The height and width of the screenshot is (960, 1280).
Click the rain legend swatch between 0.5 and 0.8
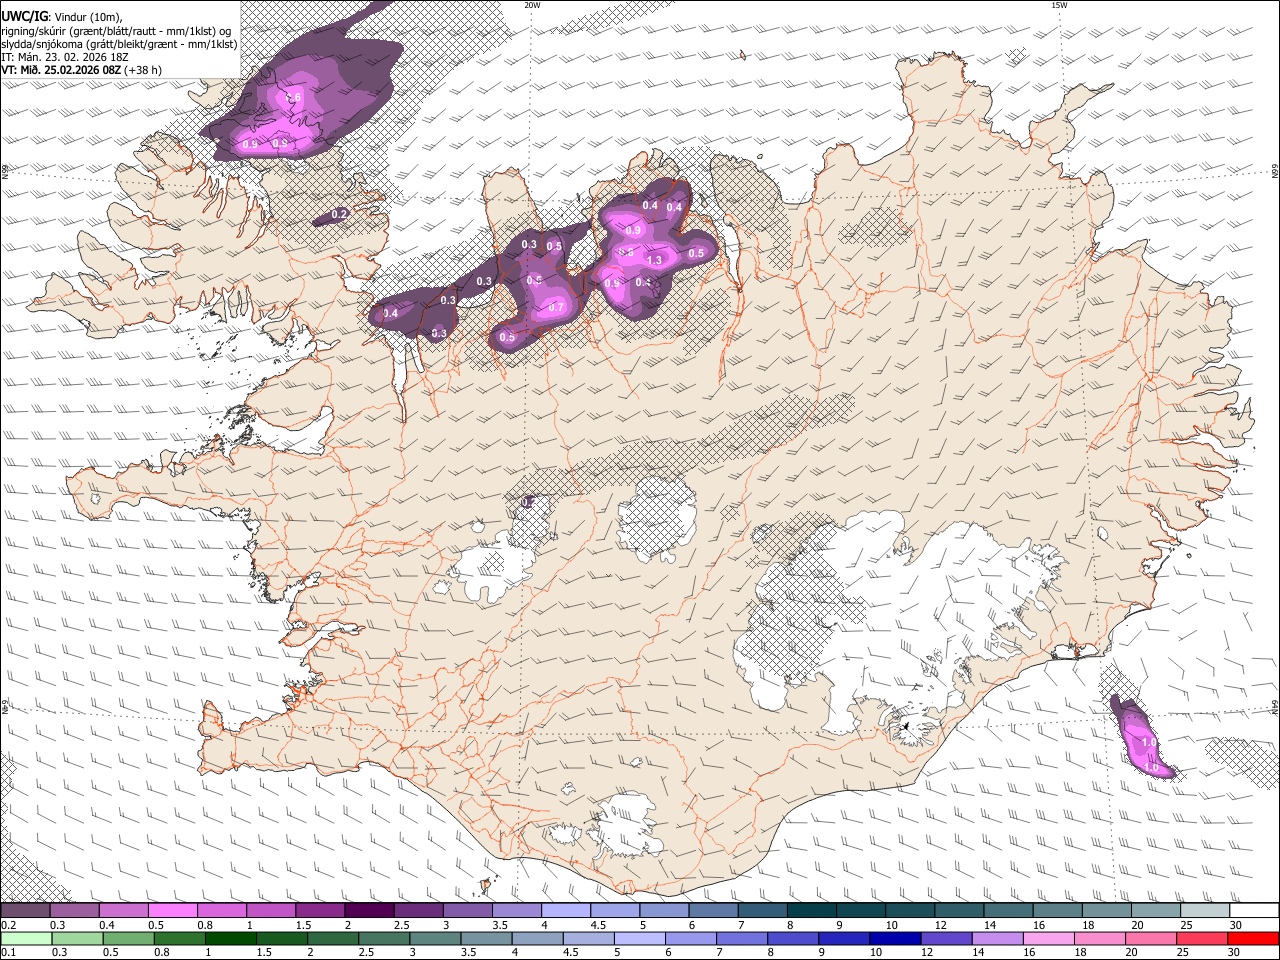pos(128,938)
